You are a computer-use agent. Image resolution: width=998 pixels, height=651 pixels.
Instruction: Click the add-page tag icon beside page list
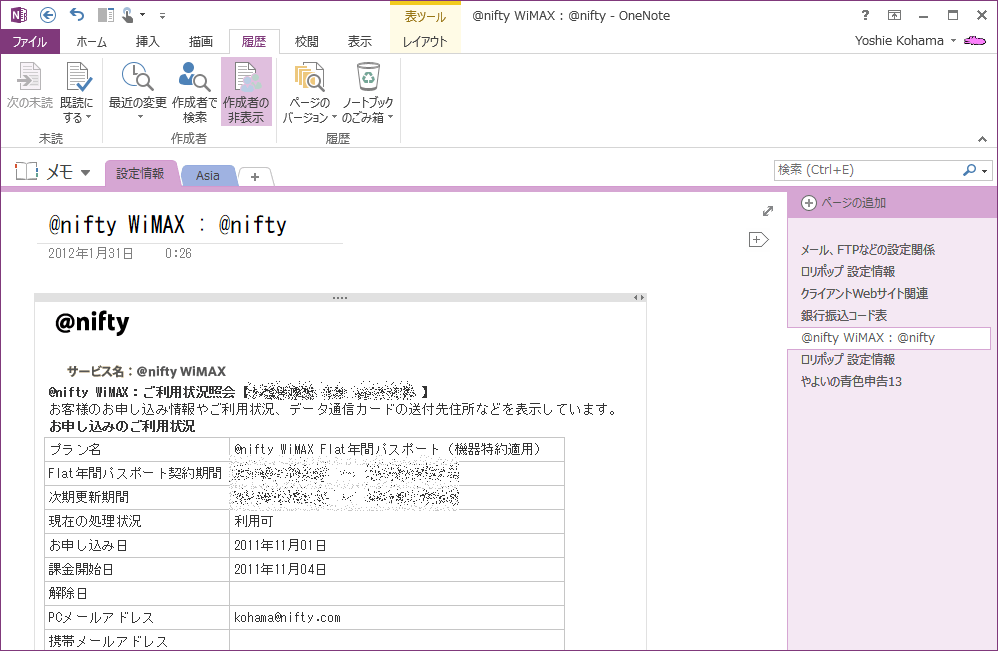[758, 240]
